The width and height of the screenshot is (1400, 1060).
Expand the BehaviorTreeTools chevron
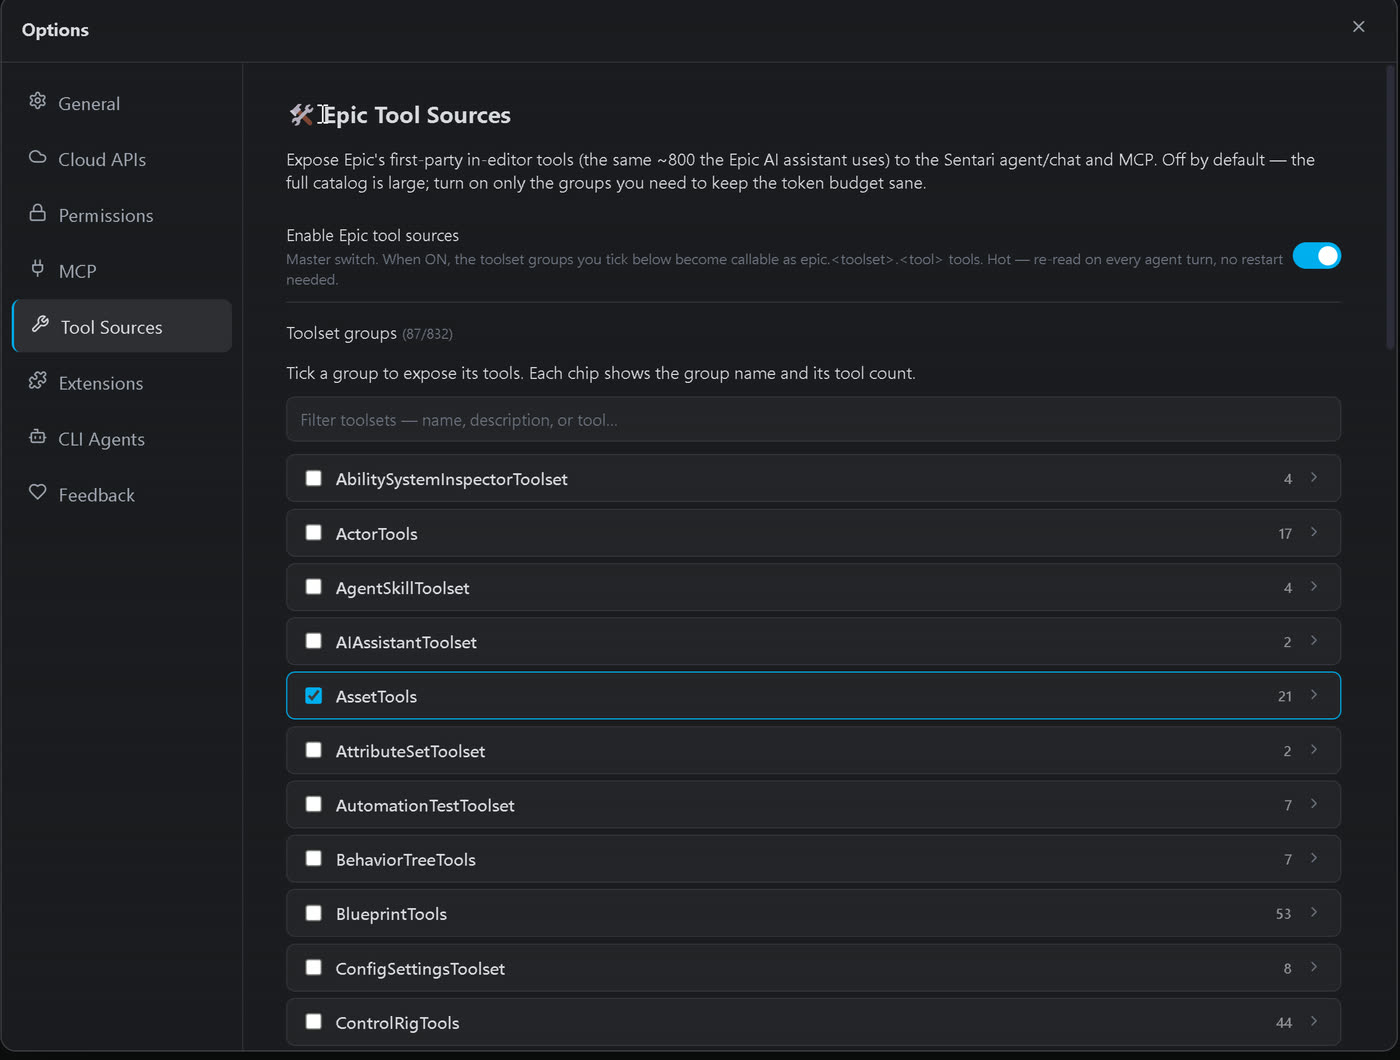1314,858
